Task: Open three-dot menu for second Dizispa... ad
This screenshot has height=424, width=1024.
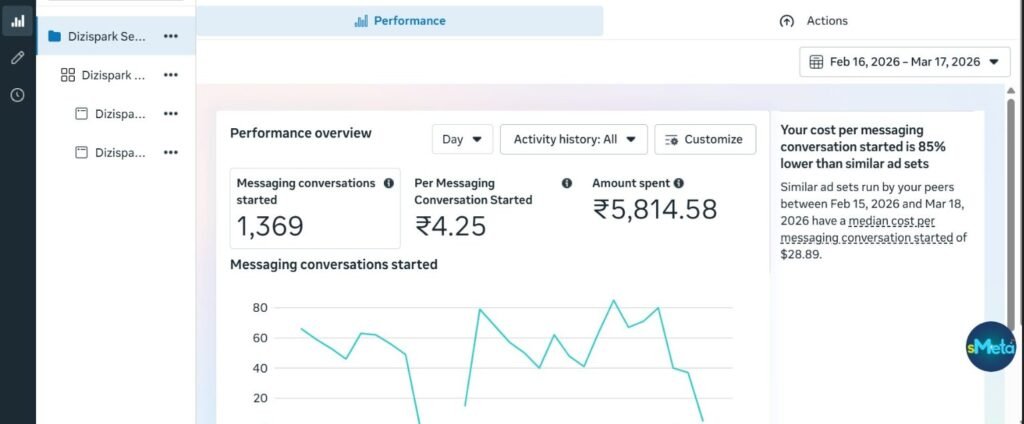Action: [170, 153]
